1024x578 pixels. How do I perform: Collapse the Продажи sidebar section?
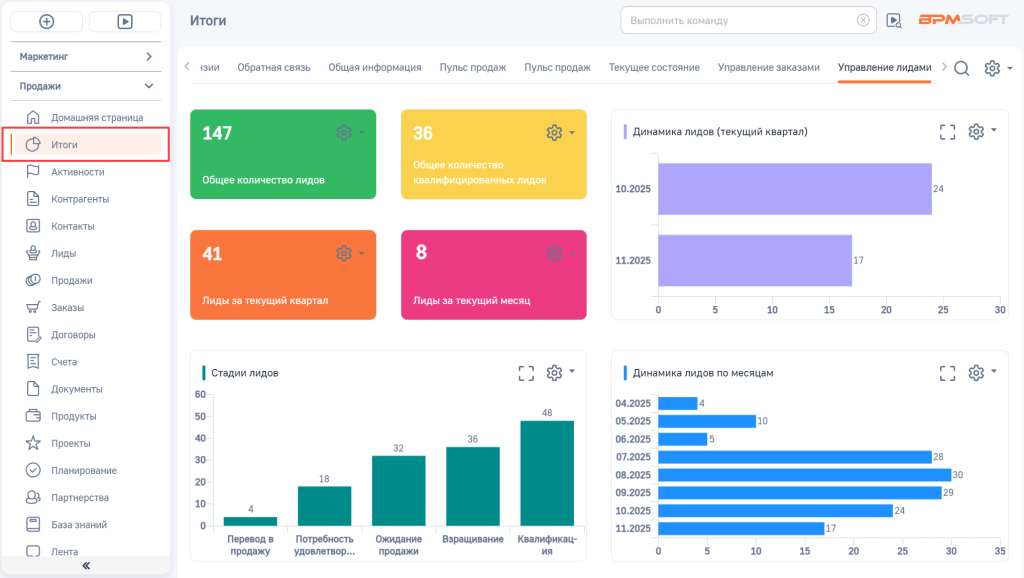point(148,86)
